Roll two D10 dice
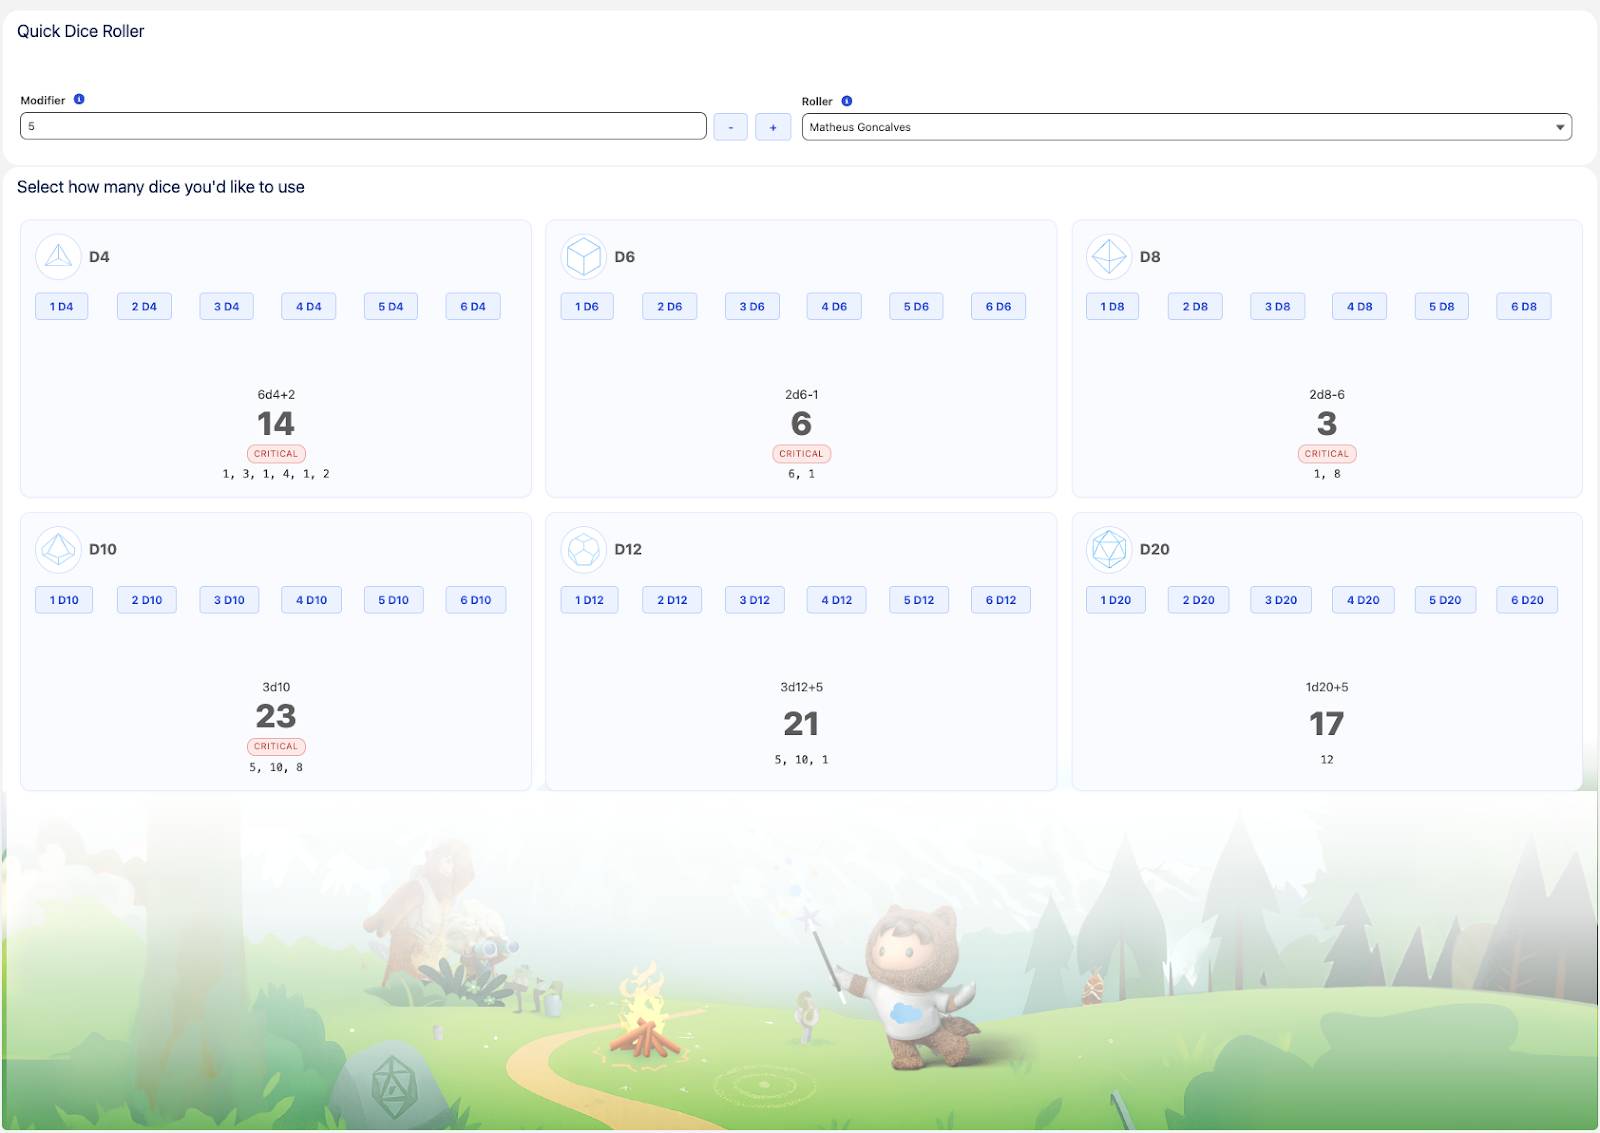 click(146, 599)
